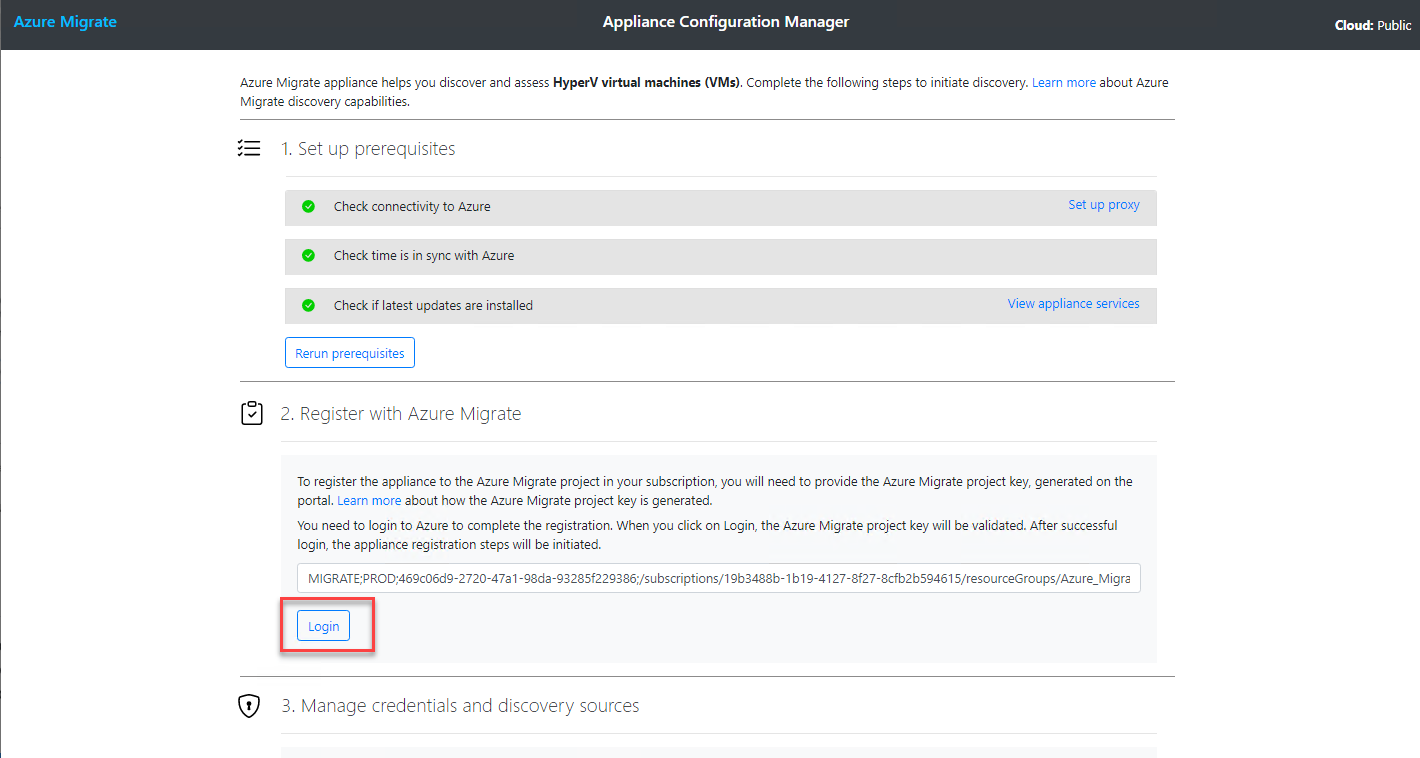This screenshot has width=1420, height=758.
Task: Focus the Azure Migrate project key field
Action: pos(719,578)
